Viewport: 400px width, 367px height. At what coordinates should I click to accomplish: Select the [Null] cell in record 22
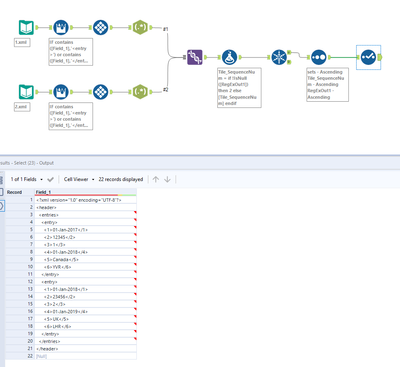[86, 356]
